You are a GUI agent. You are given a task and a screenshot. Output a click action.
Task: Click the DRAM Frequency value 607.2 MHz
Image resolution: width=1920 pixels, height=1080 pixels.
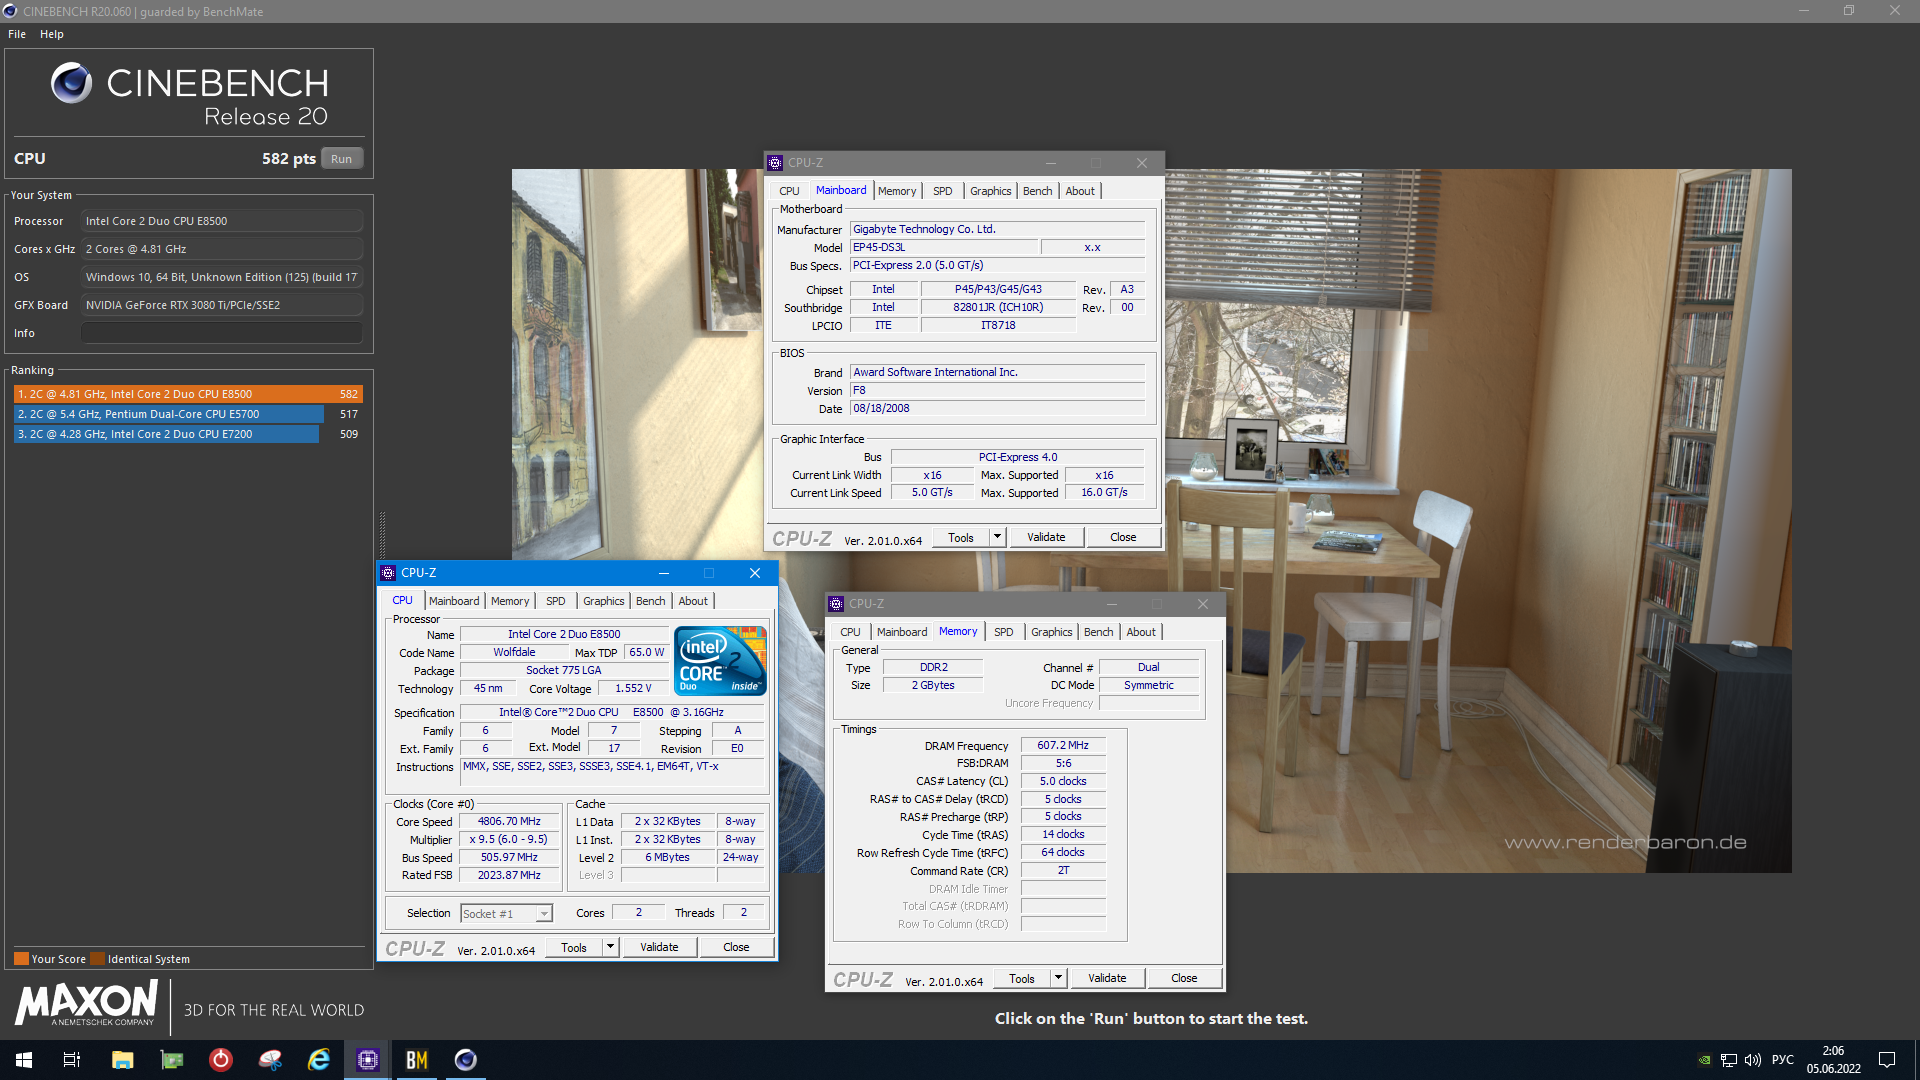click(x=1063, y=745)
